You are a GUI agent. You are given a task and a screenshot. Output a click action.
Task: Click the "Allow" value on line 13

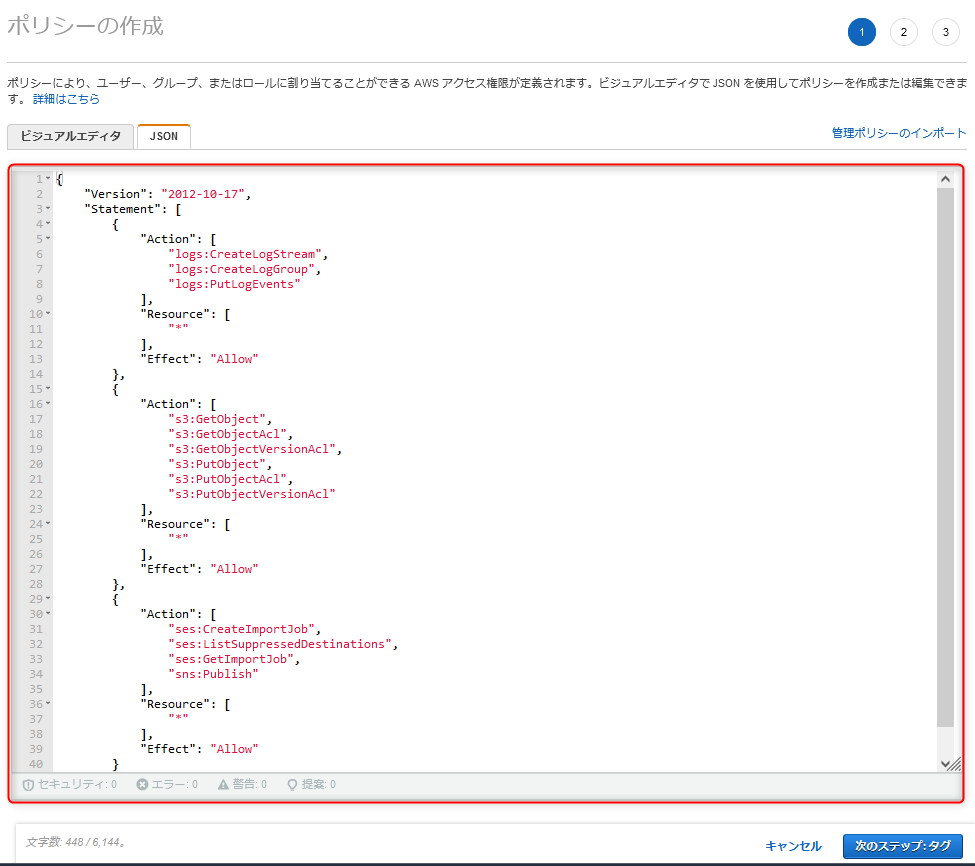(x=234, y=359)
